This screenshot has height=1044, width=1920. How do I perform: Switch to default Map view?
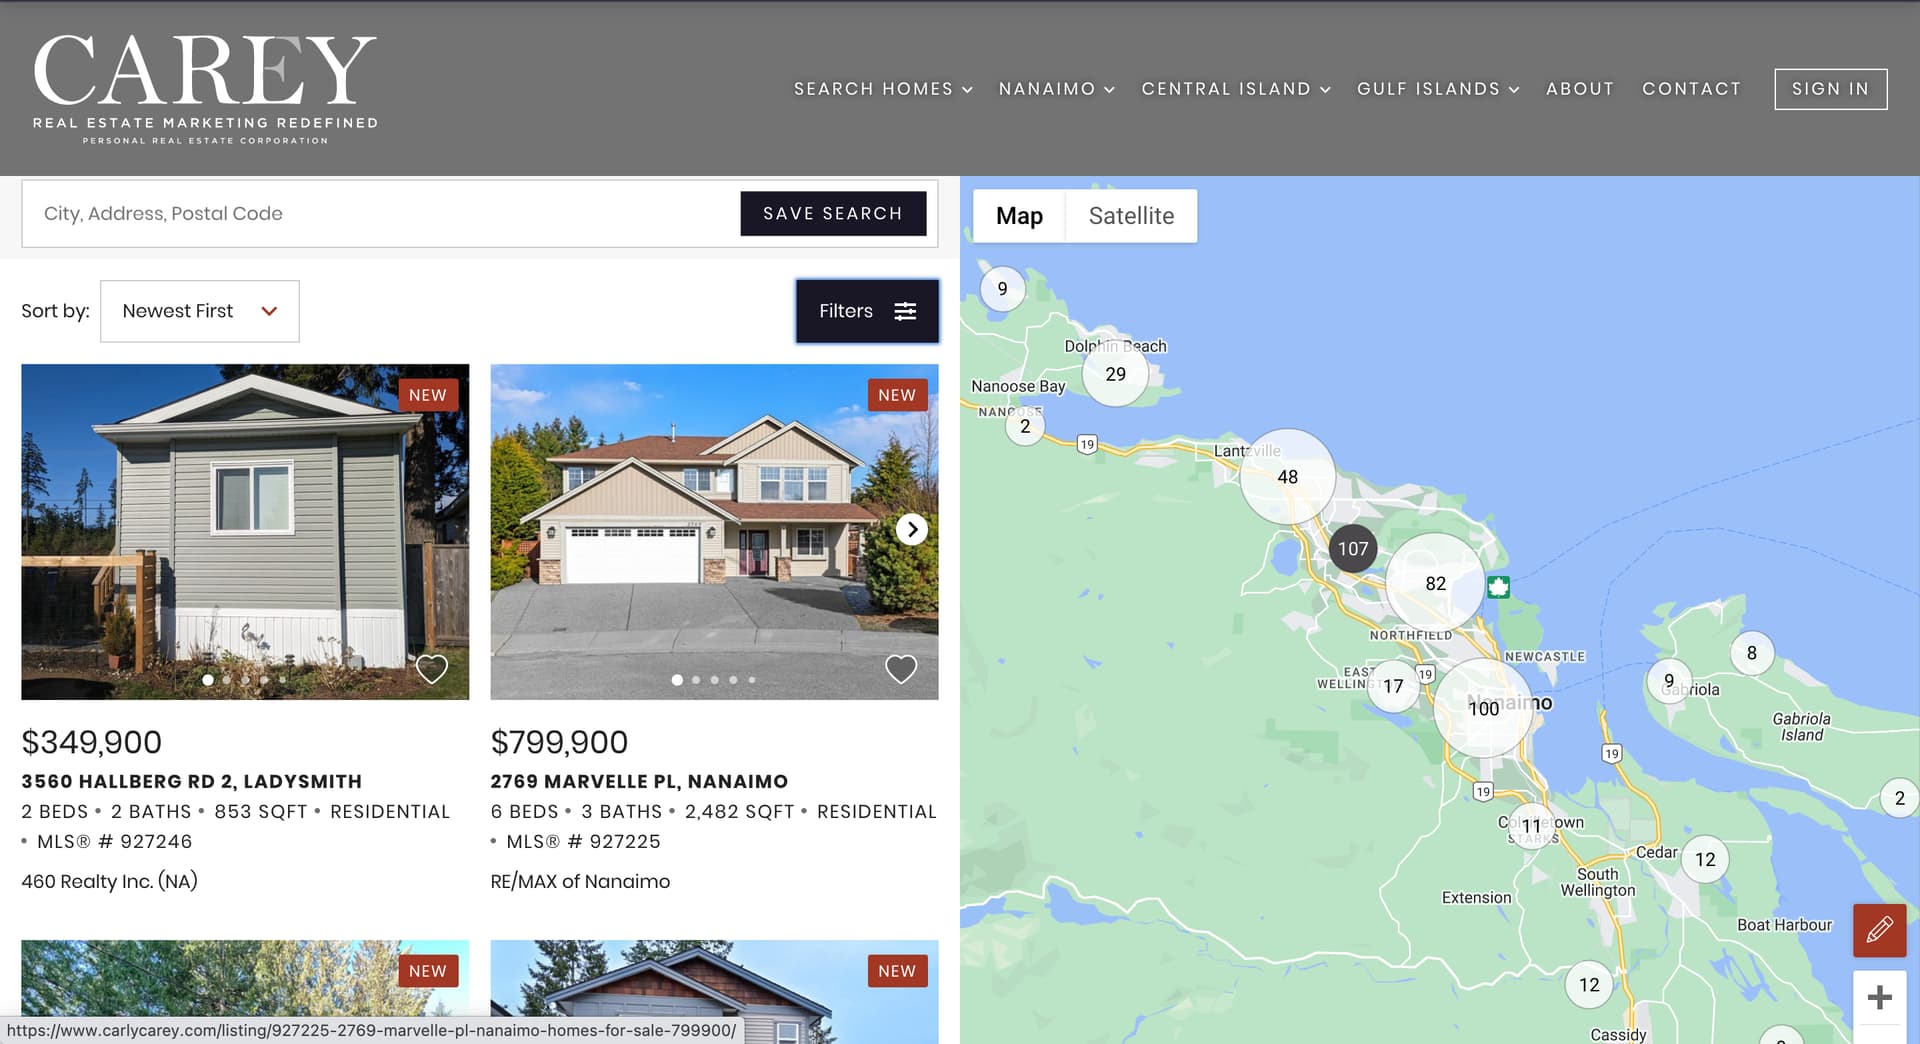[1019, 216]
